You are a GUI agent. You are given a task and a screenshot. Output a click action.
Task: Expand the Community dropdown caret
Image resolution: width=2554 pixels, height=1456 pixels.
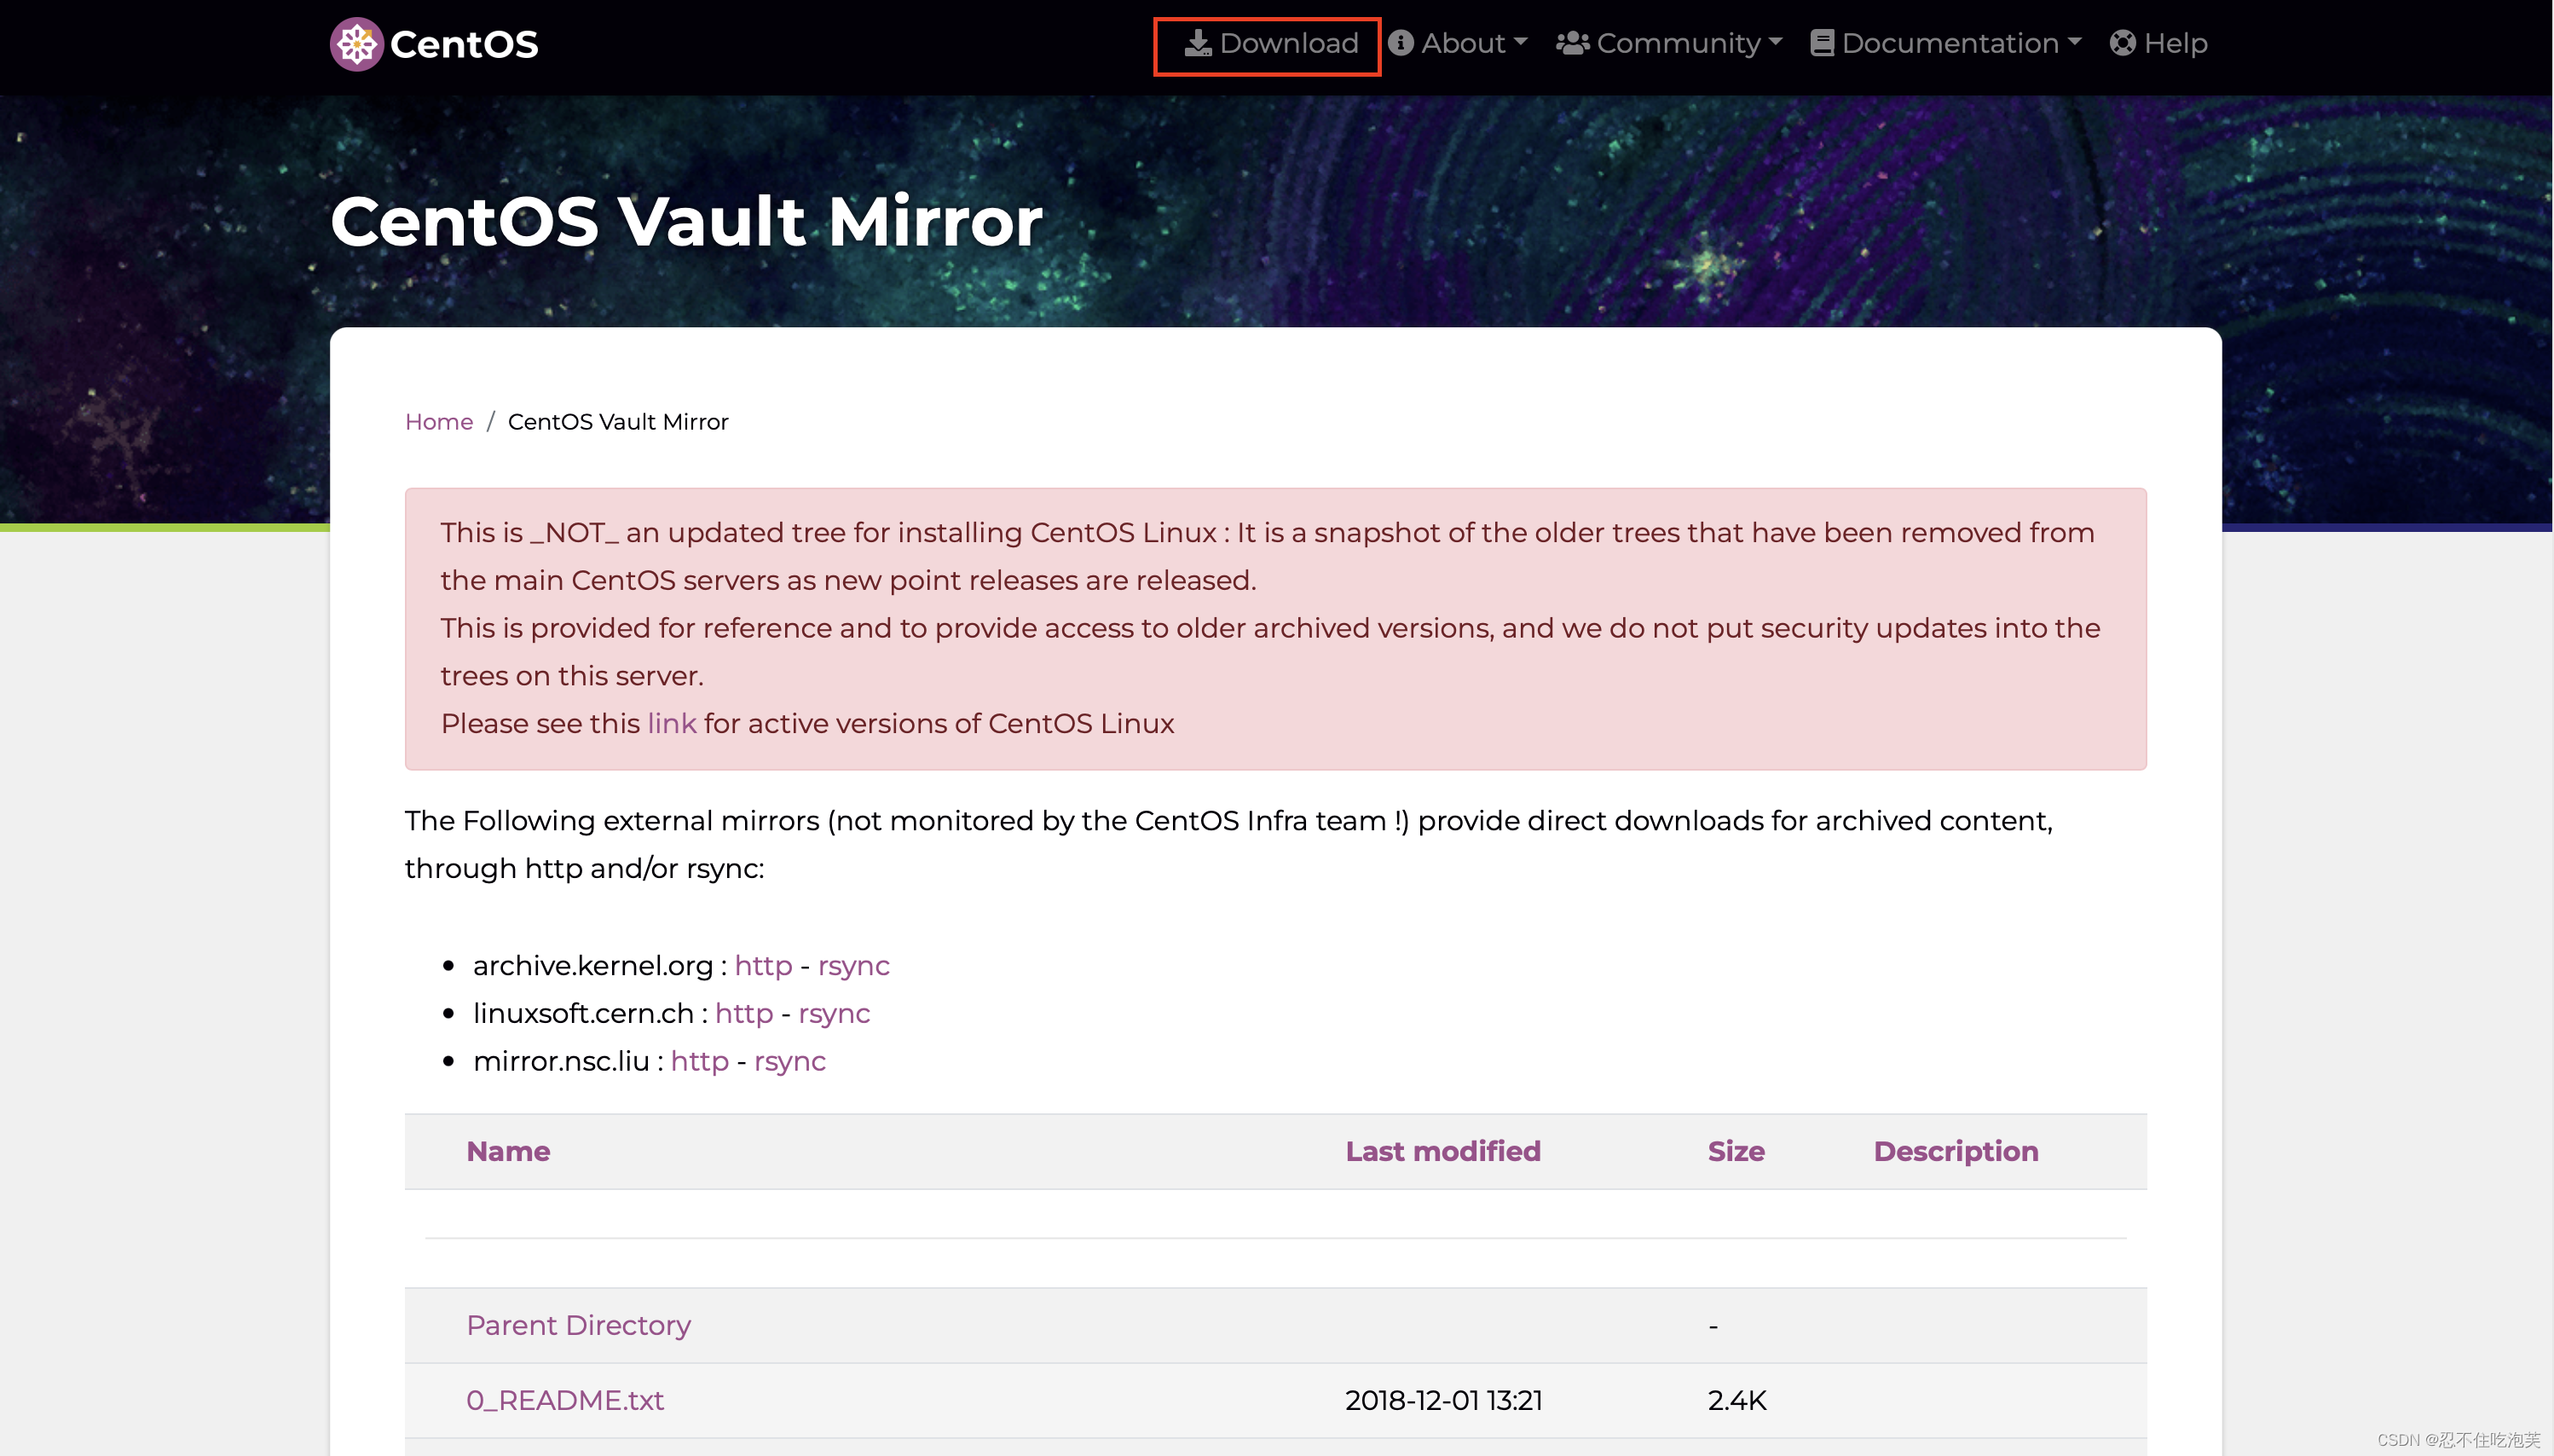coord(1776,42)
